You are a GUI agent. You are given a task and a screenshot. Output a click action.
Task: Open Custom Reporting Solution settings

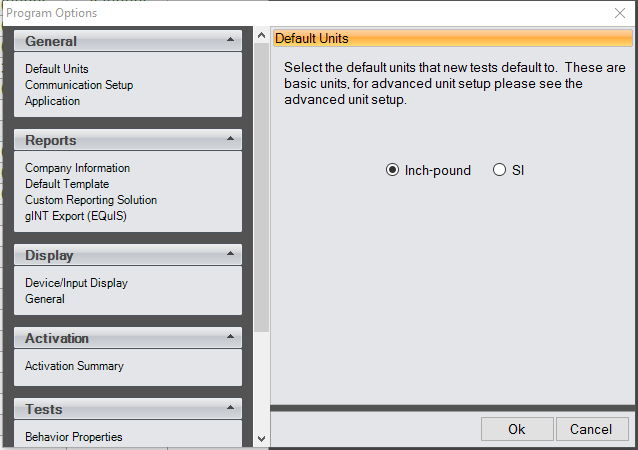(91, 200)
